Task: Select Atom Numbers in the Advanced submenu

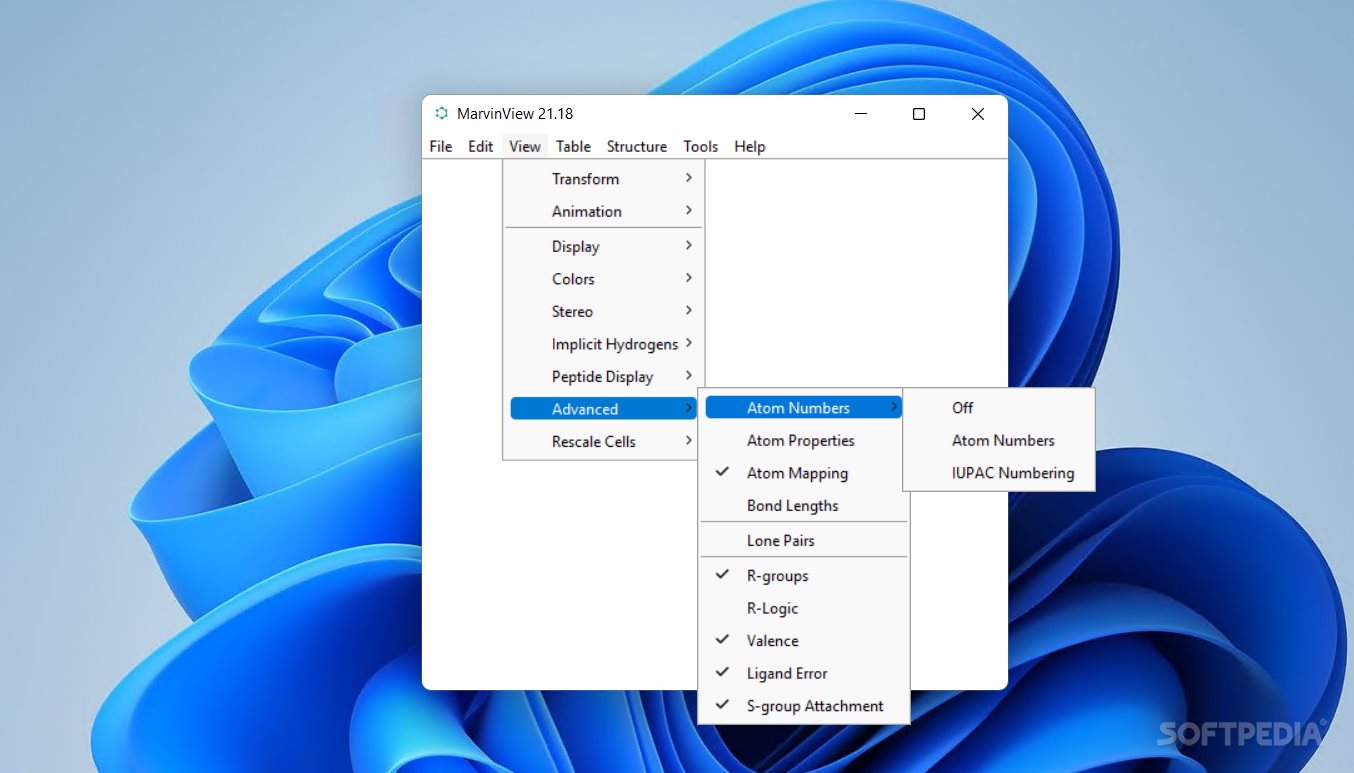Action: pyautogui.click(x=803, y=408)
